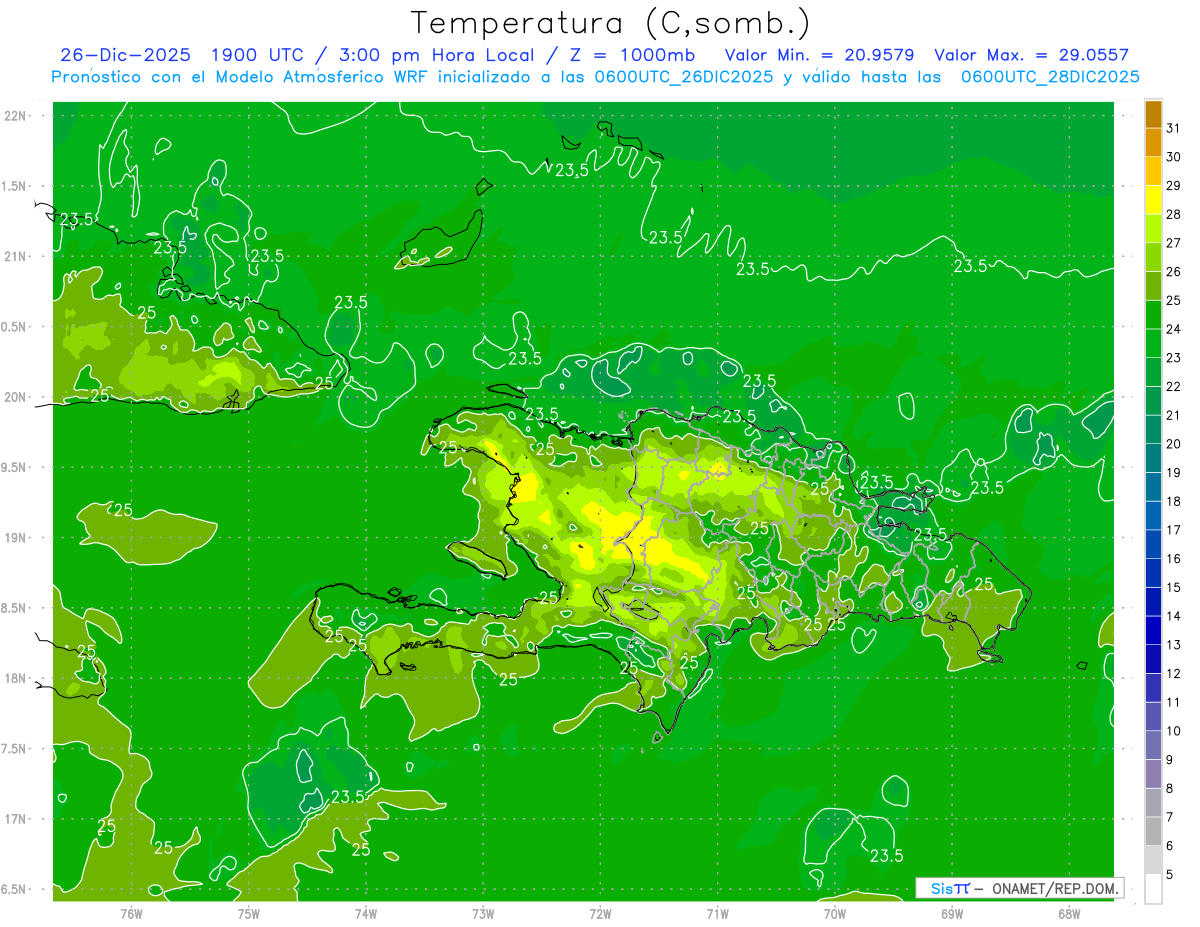The width and height of the screenshot is (1200, 927).
Task: Click the "72W" longitude axis label
Action: pos(600,914)
